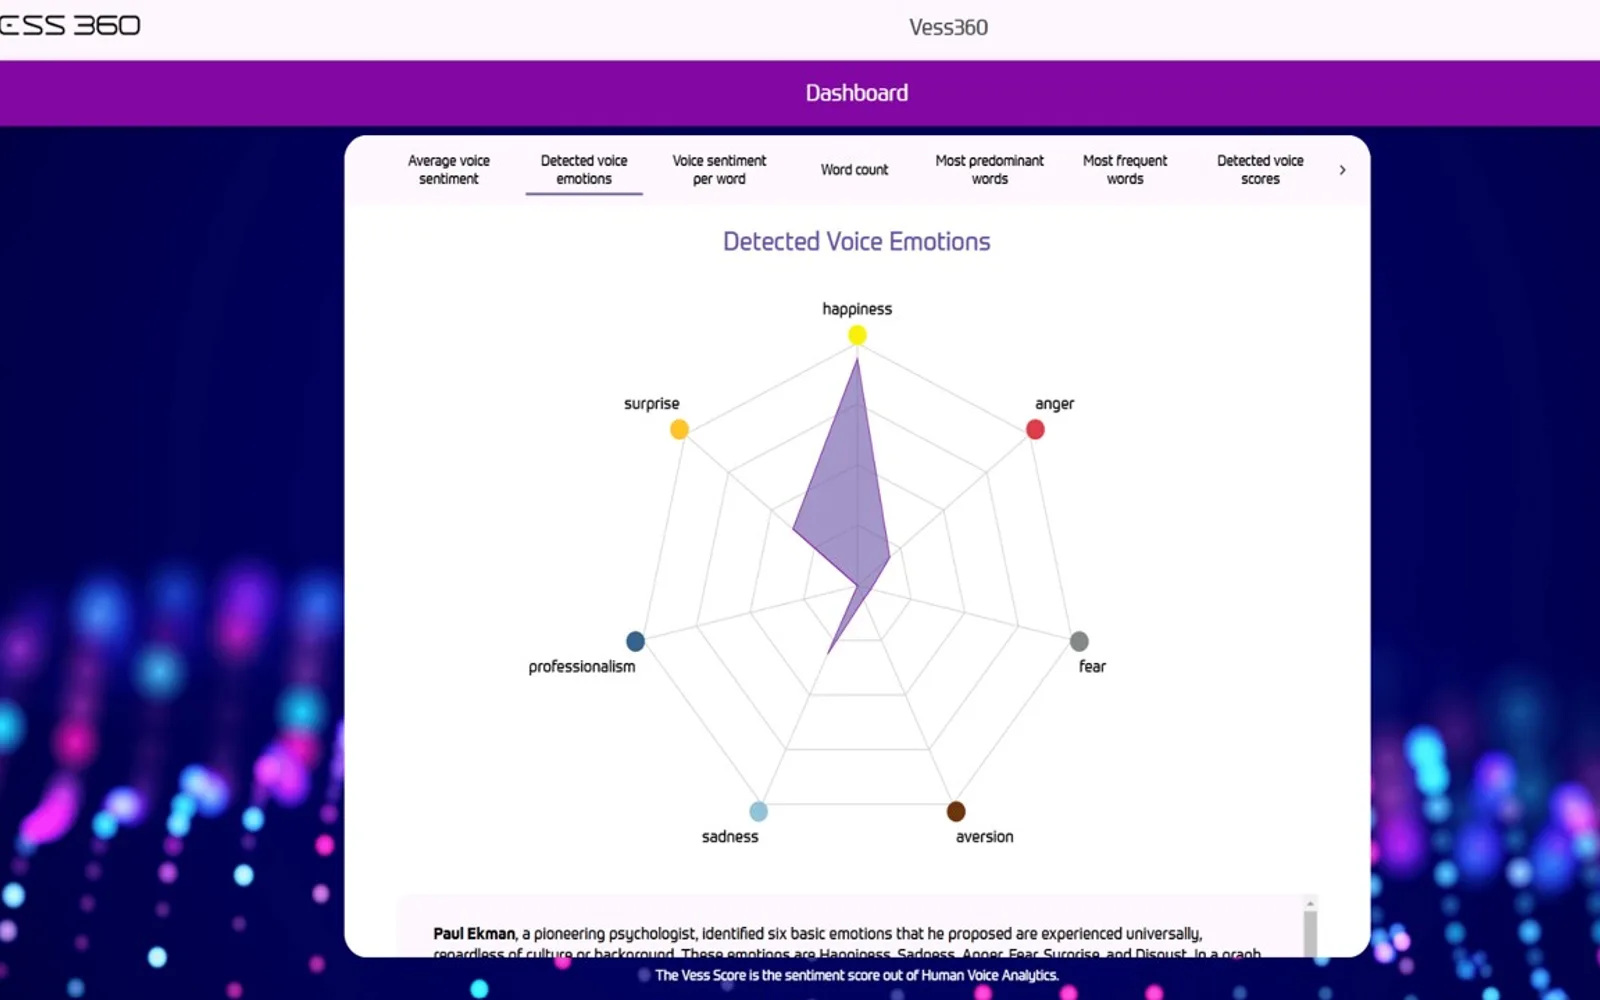Switch to Voice sentiment per word tab
Viewport: 1600px width, 1000px height.
719,170
